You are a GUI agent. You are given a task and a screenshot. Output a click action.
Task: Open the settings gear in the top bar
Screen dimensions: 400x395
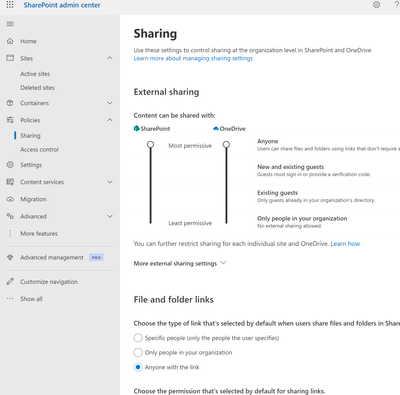tap(376, 5)
